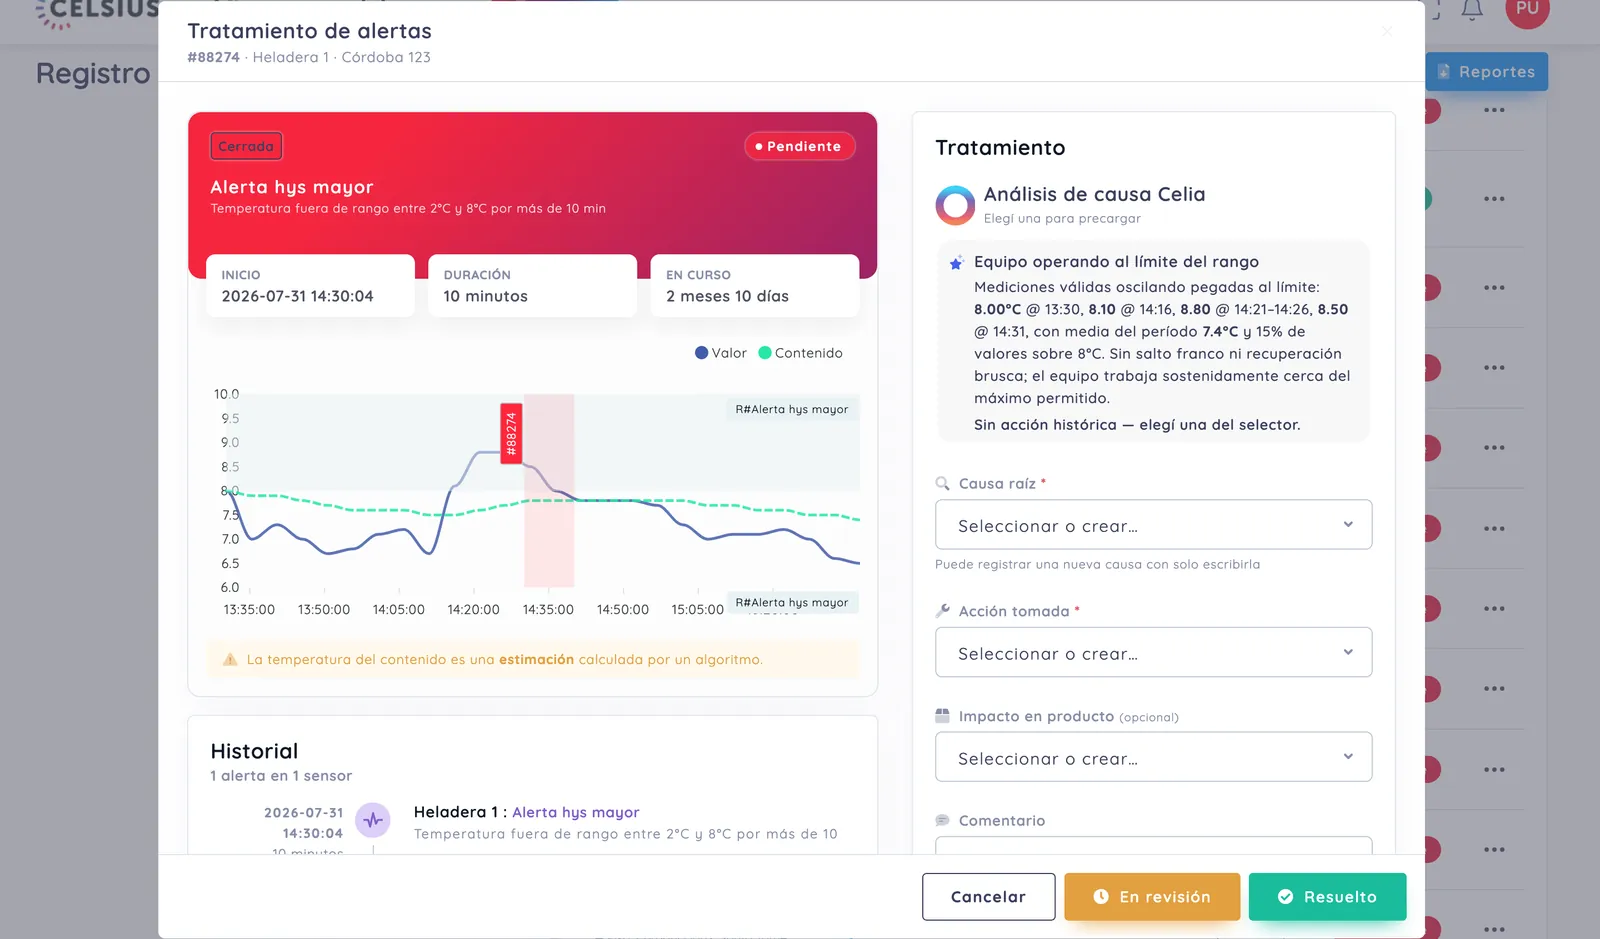Click the Cancelar button
The height and width of the screenshot is (939, 1600).
coord(988,897)
